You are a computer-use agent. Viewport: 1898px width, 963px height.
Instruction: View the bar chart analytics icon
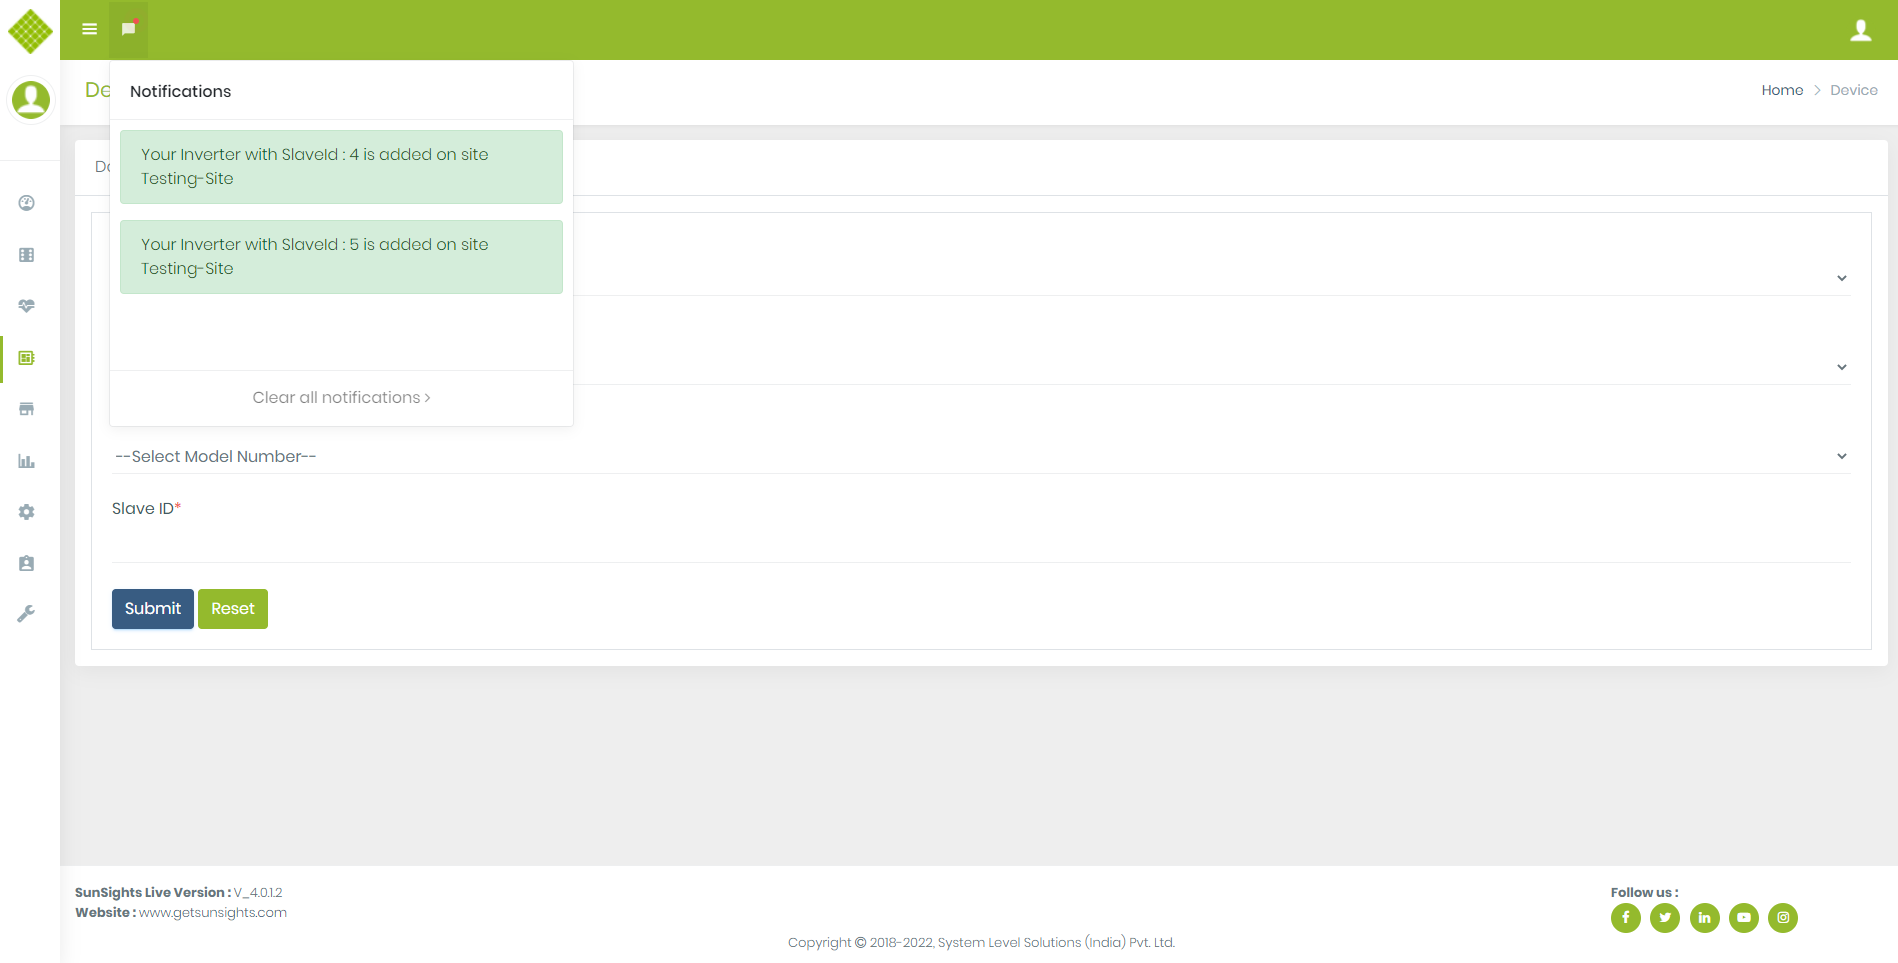point(25,461)
